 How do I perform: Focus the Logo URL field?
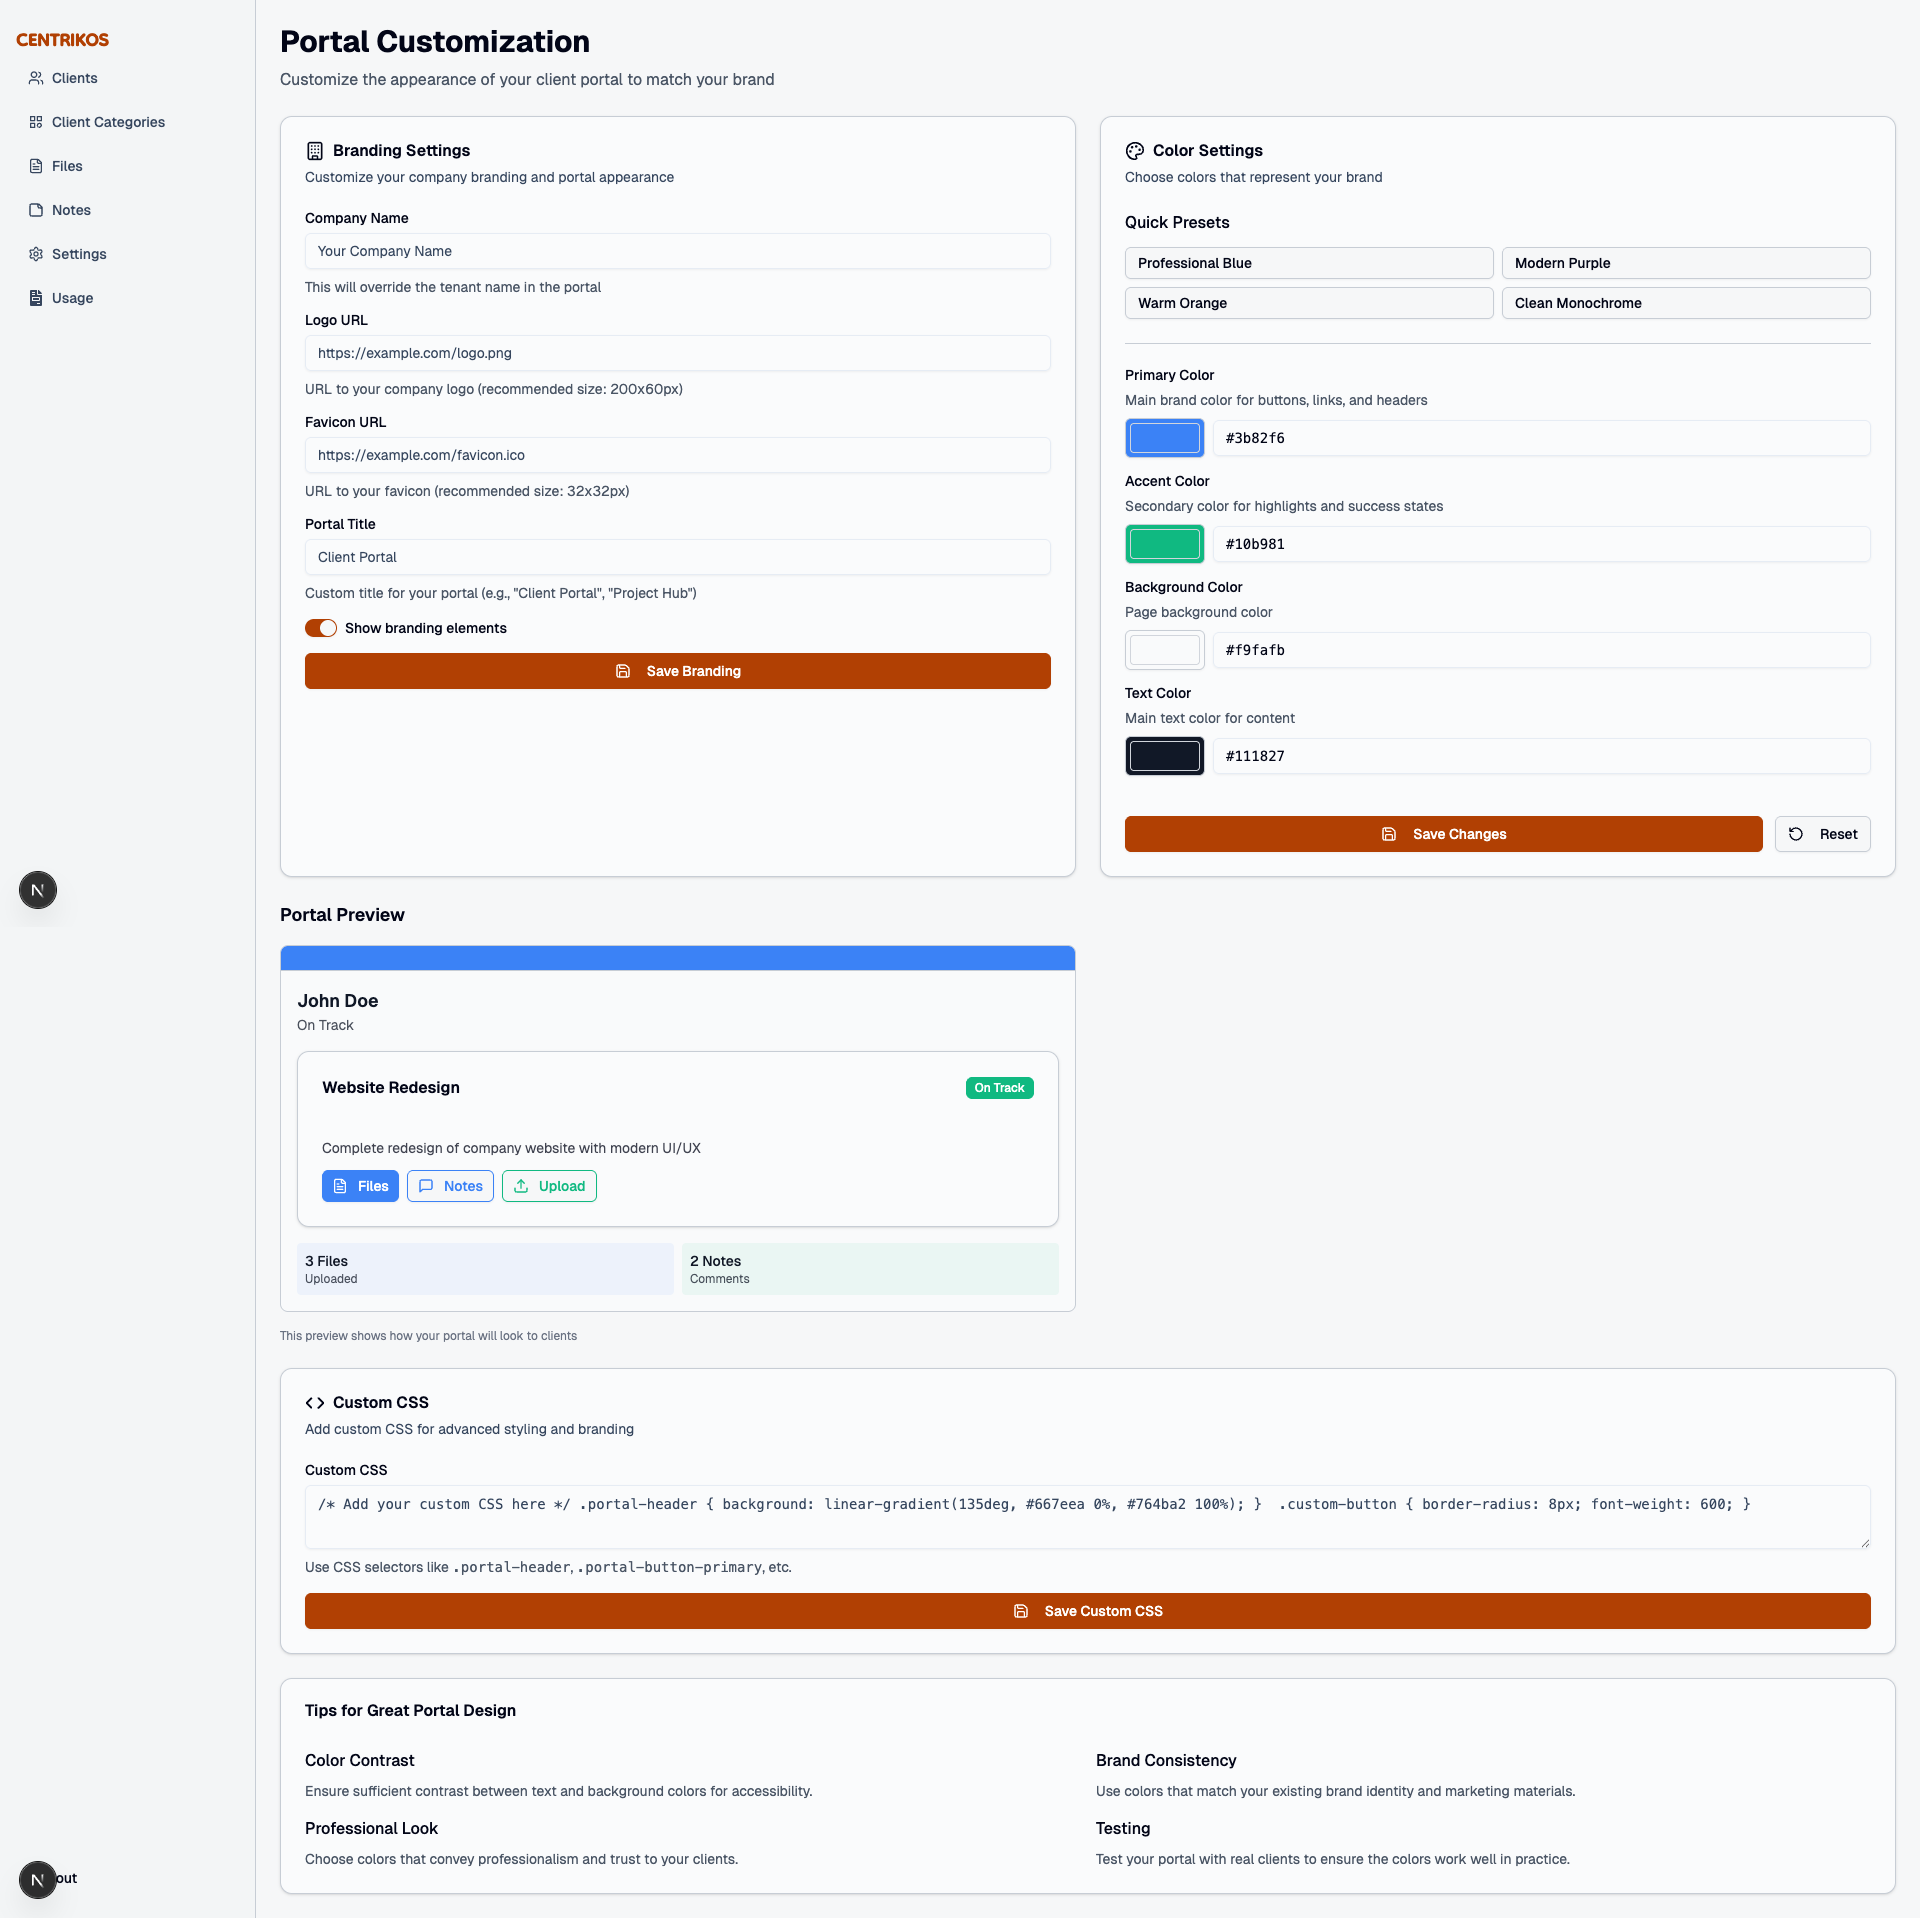tap(678, 353)
